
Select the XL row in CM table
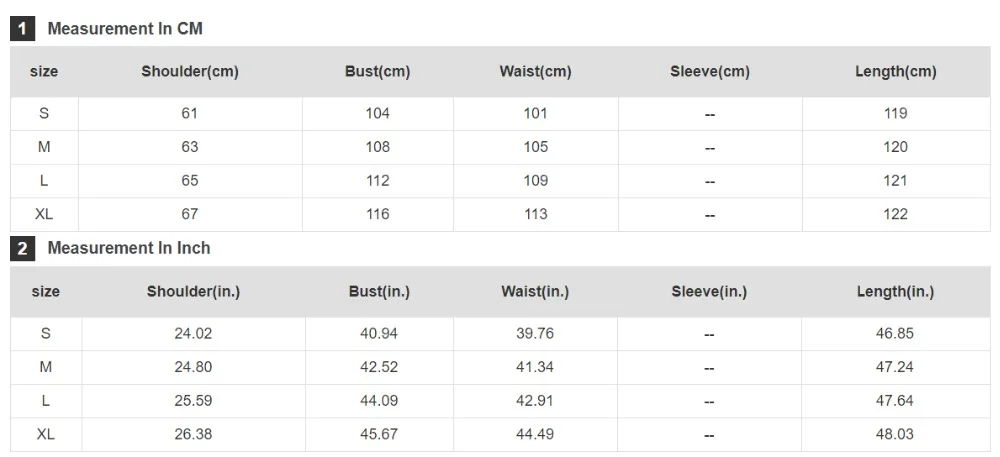[x=500, y=214]
